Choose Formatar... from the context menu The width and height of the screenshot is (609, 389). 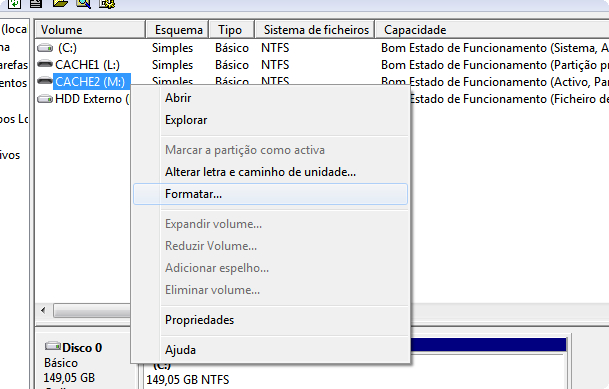pos(270,194)
